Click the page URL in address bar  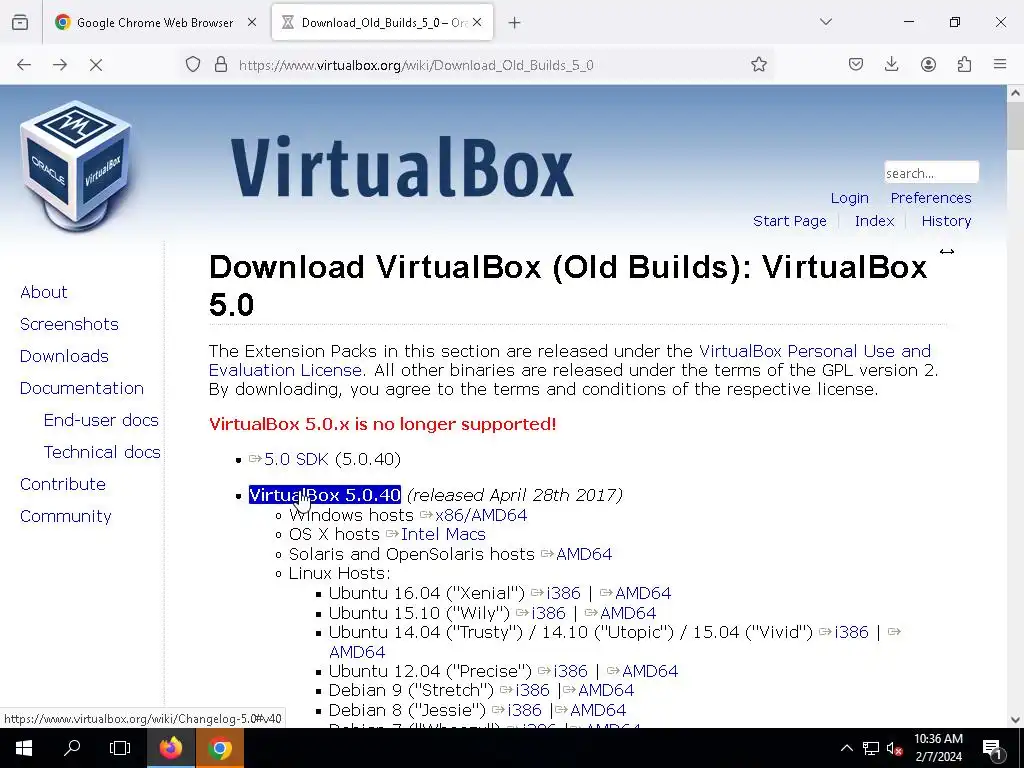click(x=416, y=65)
